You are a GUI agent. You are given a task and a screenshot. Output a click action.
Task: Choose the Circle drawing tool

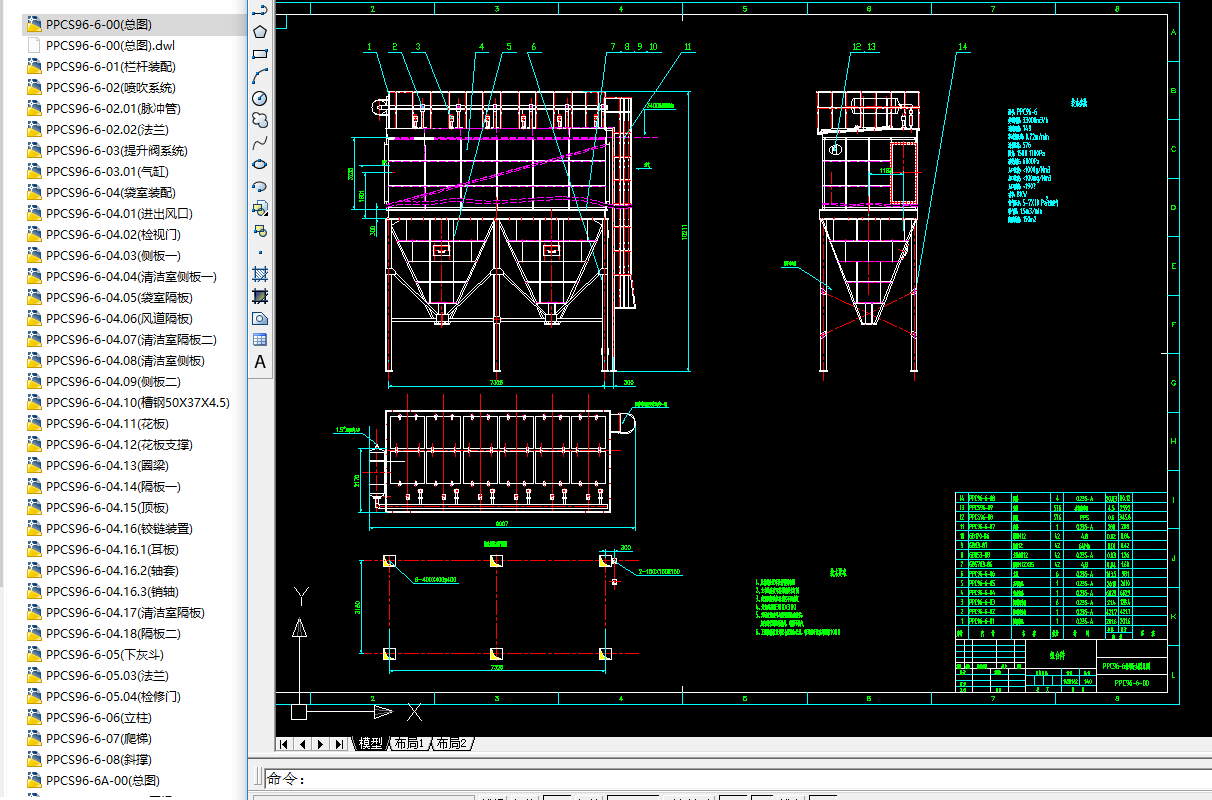[x=260, y=98]
